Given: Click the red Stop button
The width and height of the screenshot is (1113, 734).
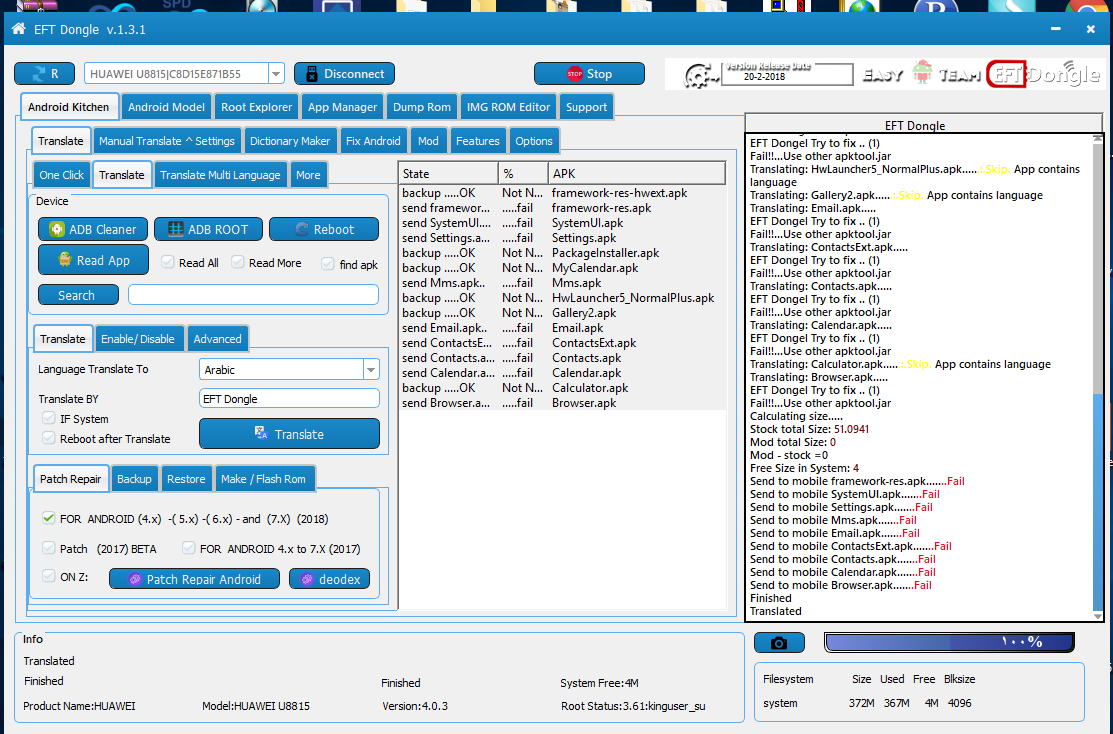Looking at the screenshot, I should coord(589,74).
